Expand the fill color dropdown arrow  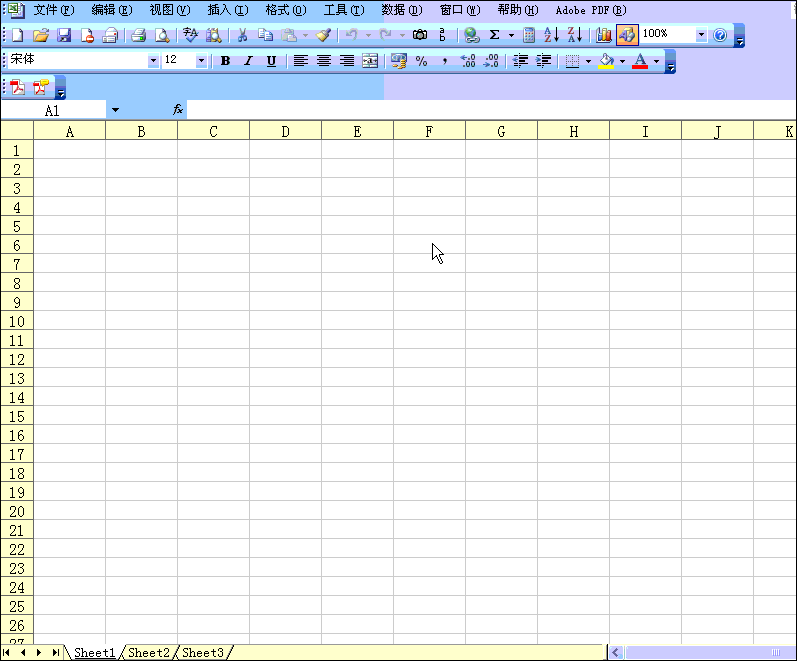[623, 62]
